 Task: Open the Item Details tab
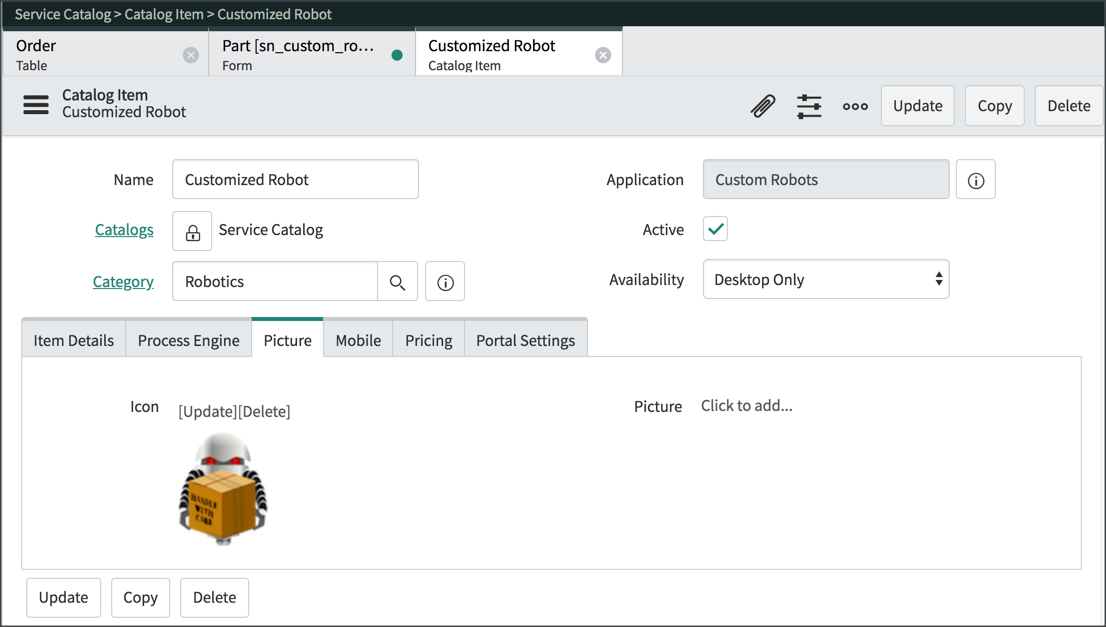click(x=72, y=340)
